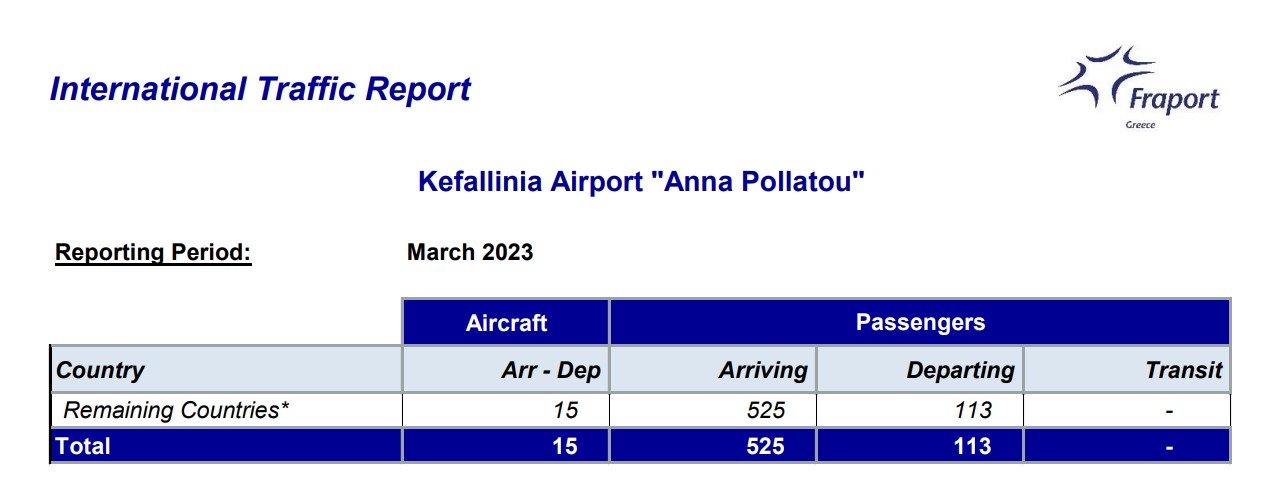Select the International Traffic Report title

(260, 89)
